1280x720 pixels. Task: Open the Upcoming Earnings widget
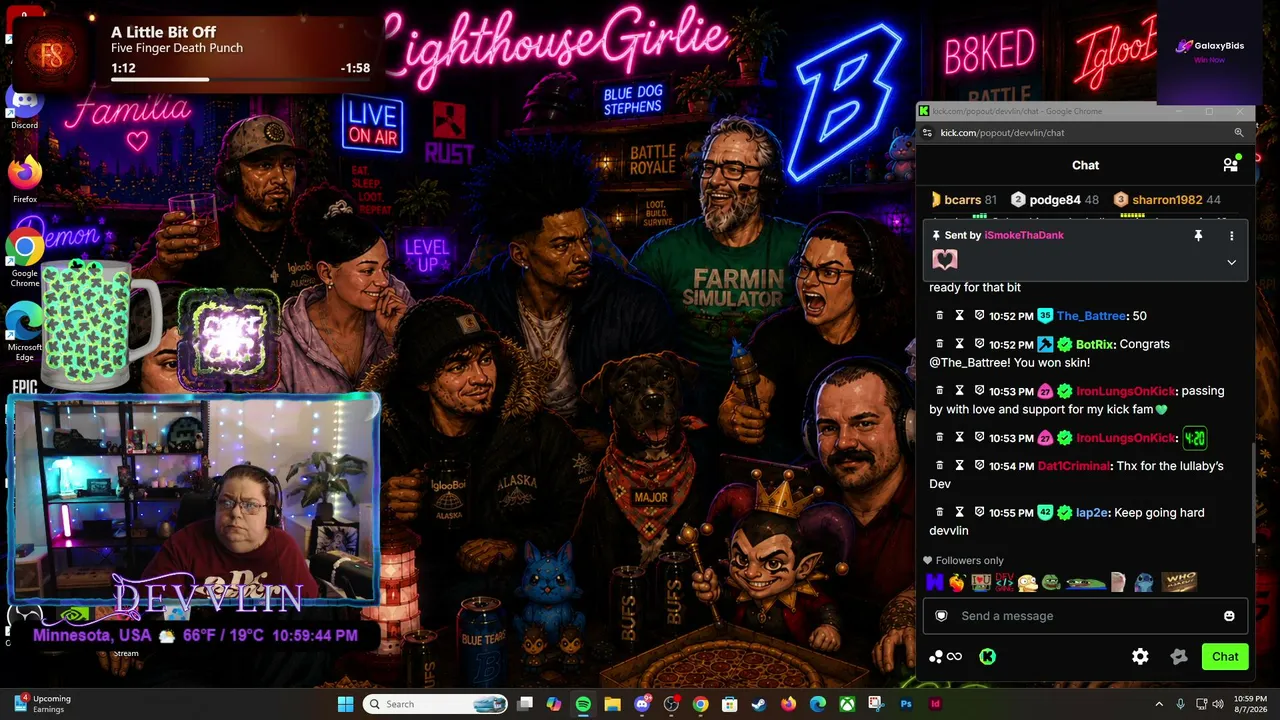coord(42,704)
